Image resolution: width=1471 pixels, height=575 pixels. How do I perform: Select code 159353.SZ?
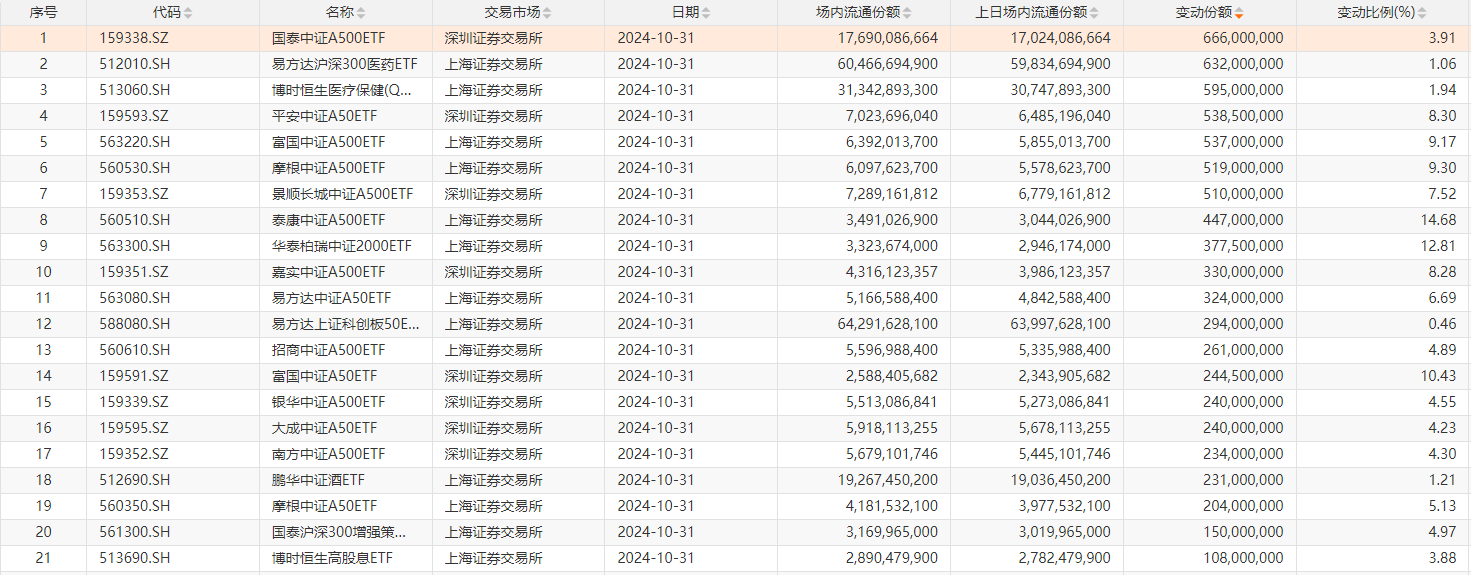134,194
